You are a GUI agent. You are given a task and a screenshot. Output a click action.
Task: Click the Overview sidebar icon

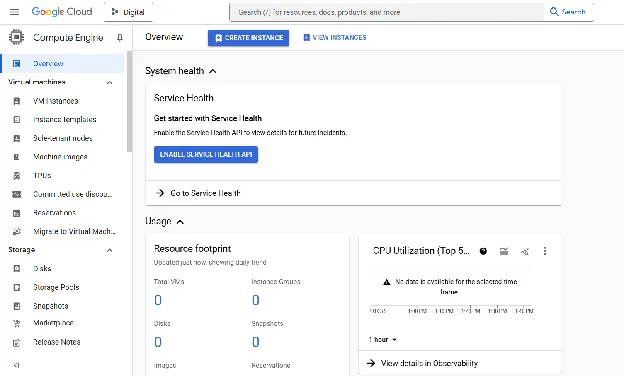coord(16,63)
